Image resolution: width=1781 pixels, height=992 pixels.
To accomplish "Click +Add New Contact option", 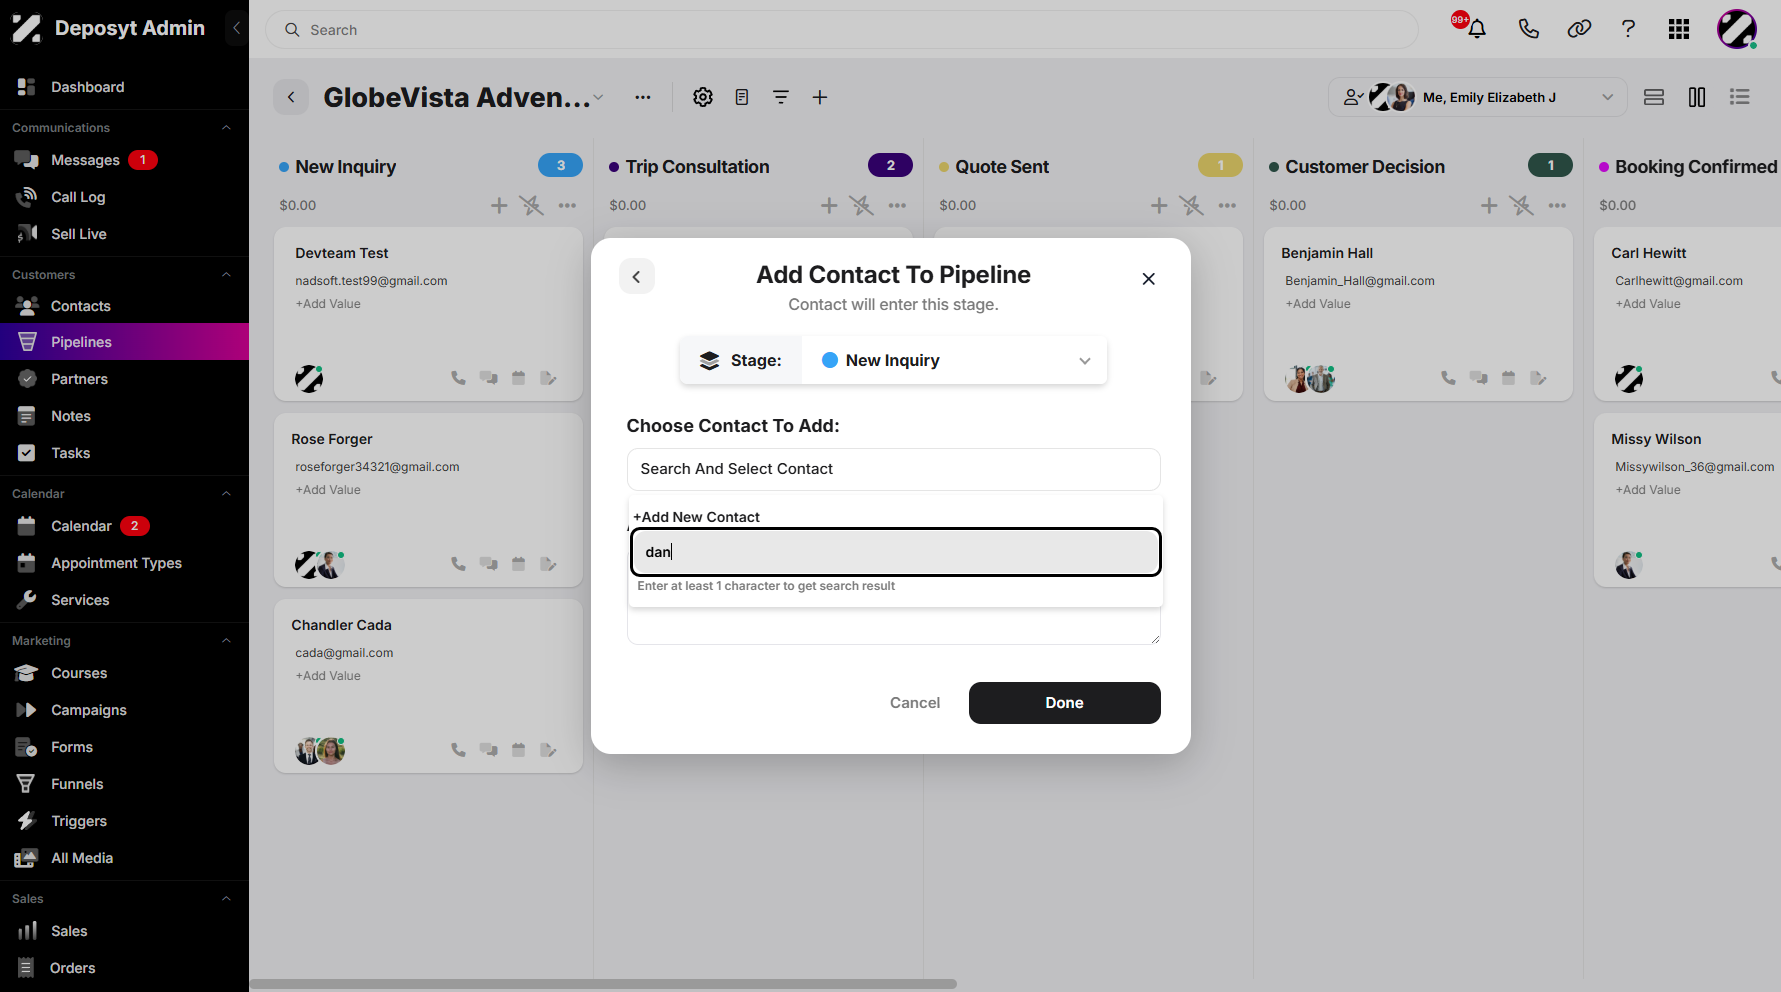I will 697,517.
